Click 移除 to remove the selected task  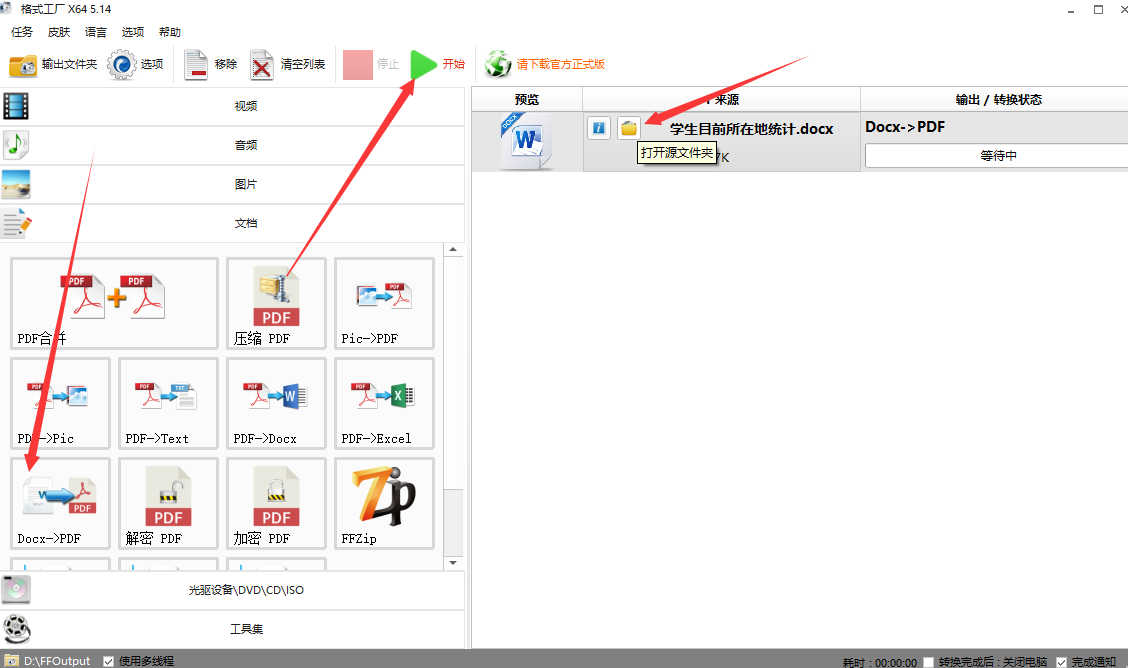(210, 65)
